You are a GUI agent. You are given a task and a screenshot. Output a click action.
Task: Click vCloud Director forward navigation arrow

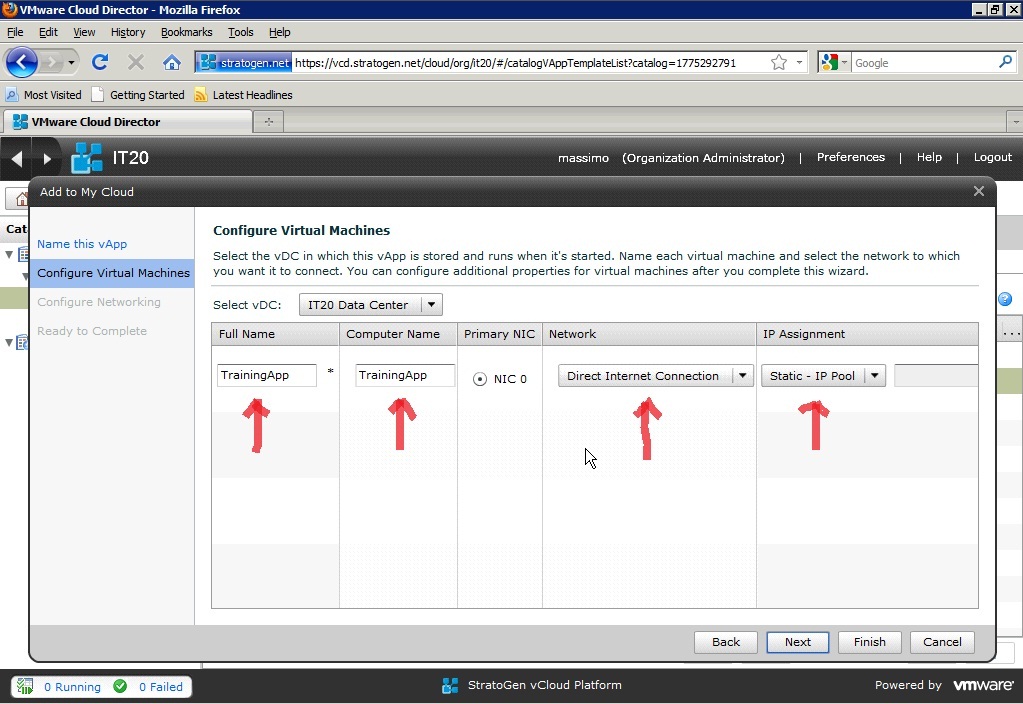pos(46,158)
